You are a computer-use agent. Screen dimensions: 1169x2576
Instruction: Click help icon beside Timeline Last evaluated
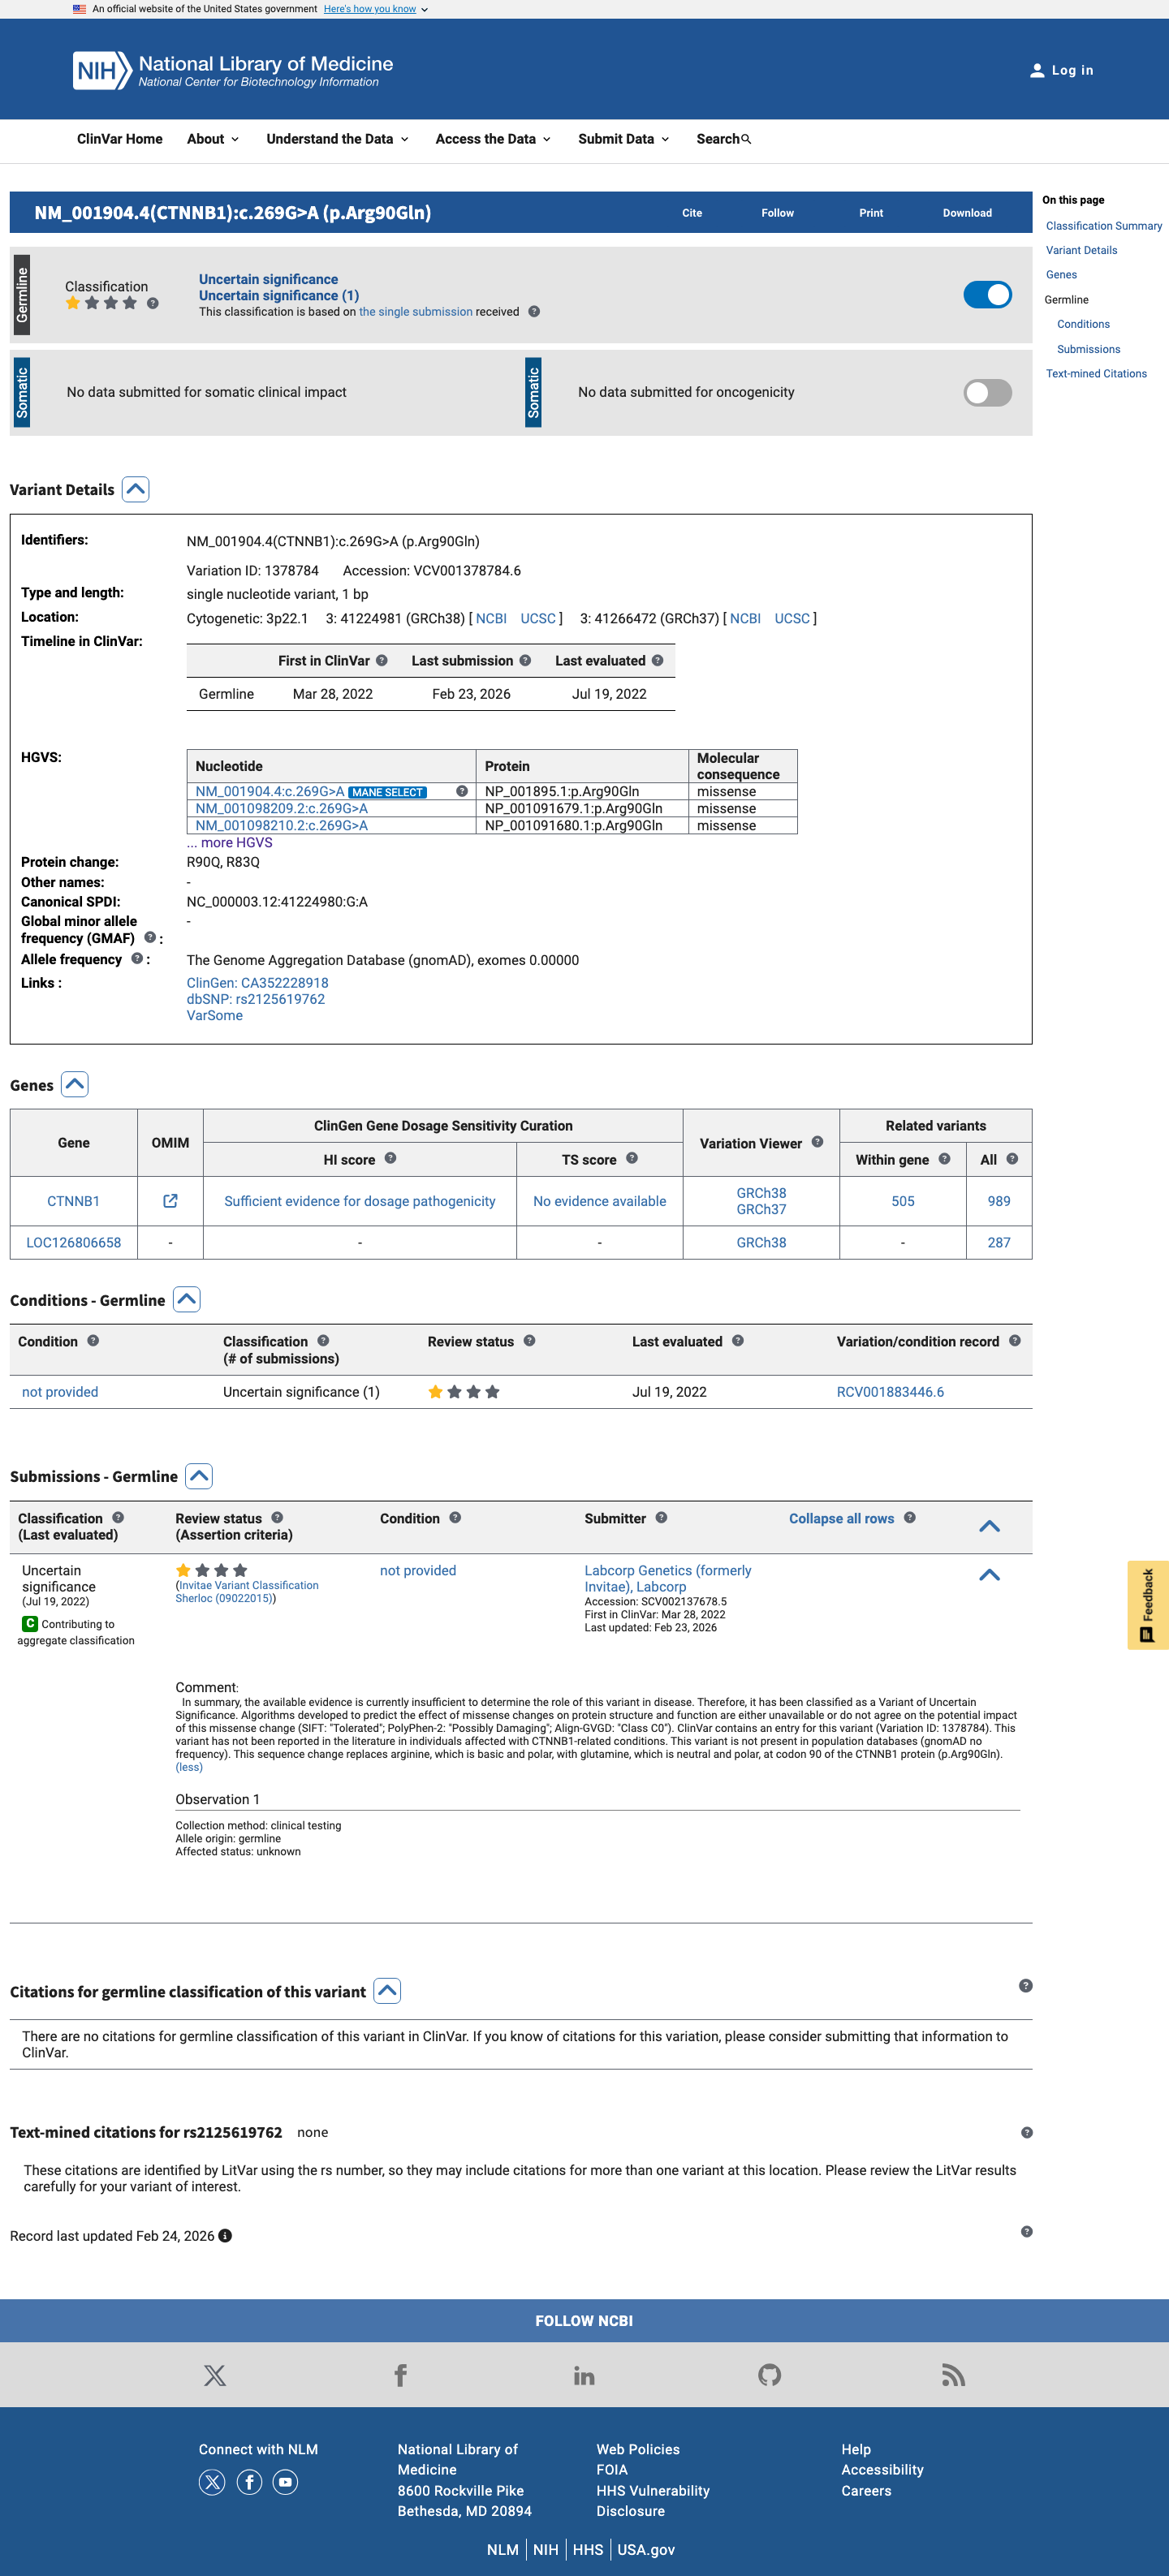click(657, 660)
